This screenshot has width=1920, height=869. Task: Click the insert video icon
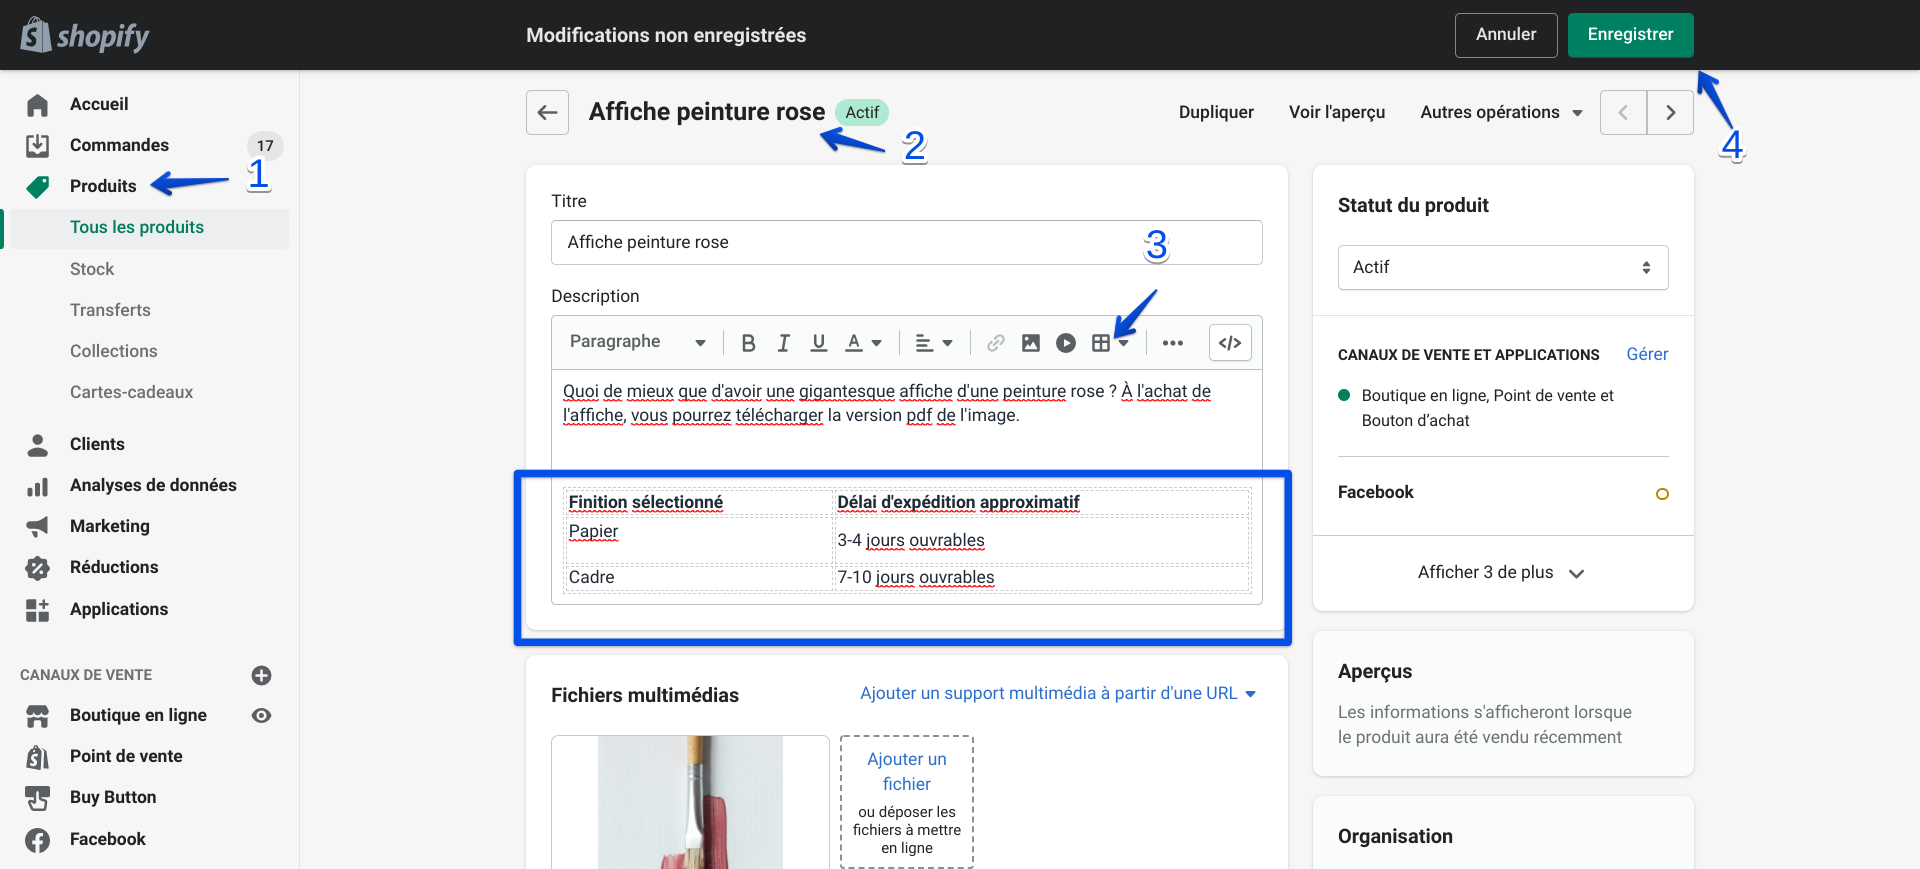click(x=1066, y=343)
